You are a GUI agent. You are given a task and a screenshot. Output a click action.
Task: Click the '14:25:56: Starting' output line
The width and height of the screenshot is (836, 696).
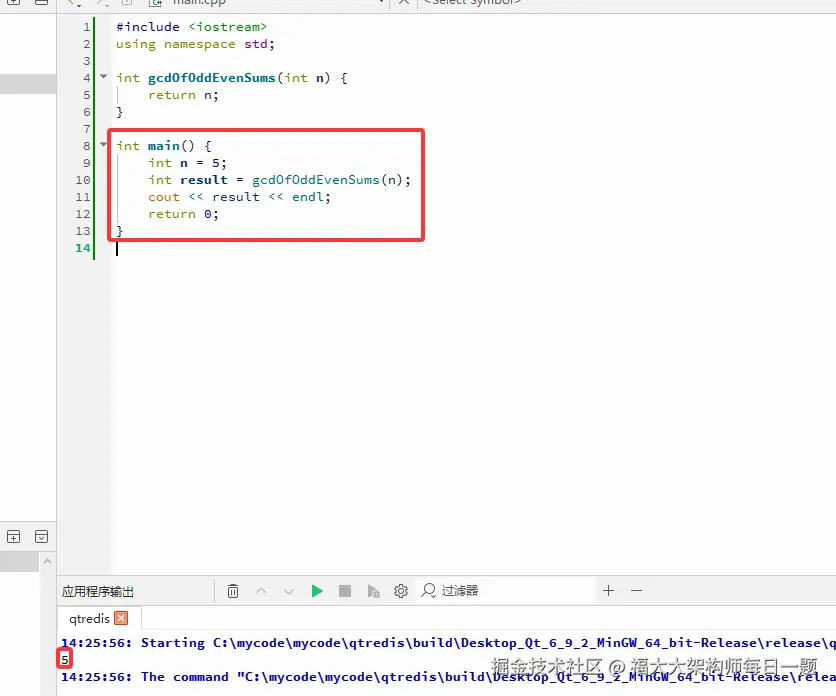(448, 643)
